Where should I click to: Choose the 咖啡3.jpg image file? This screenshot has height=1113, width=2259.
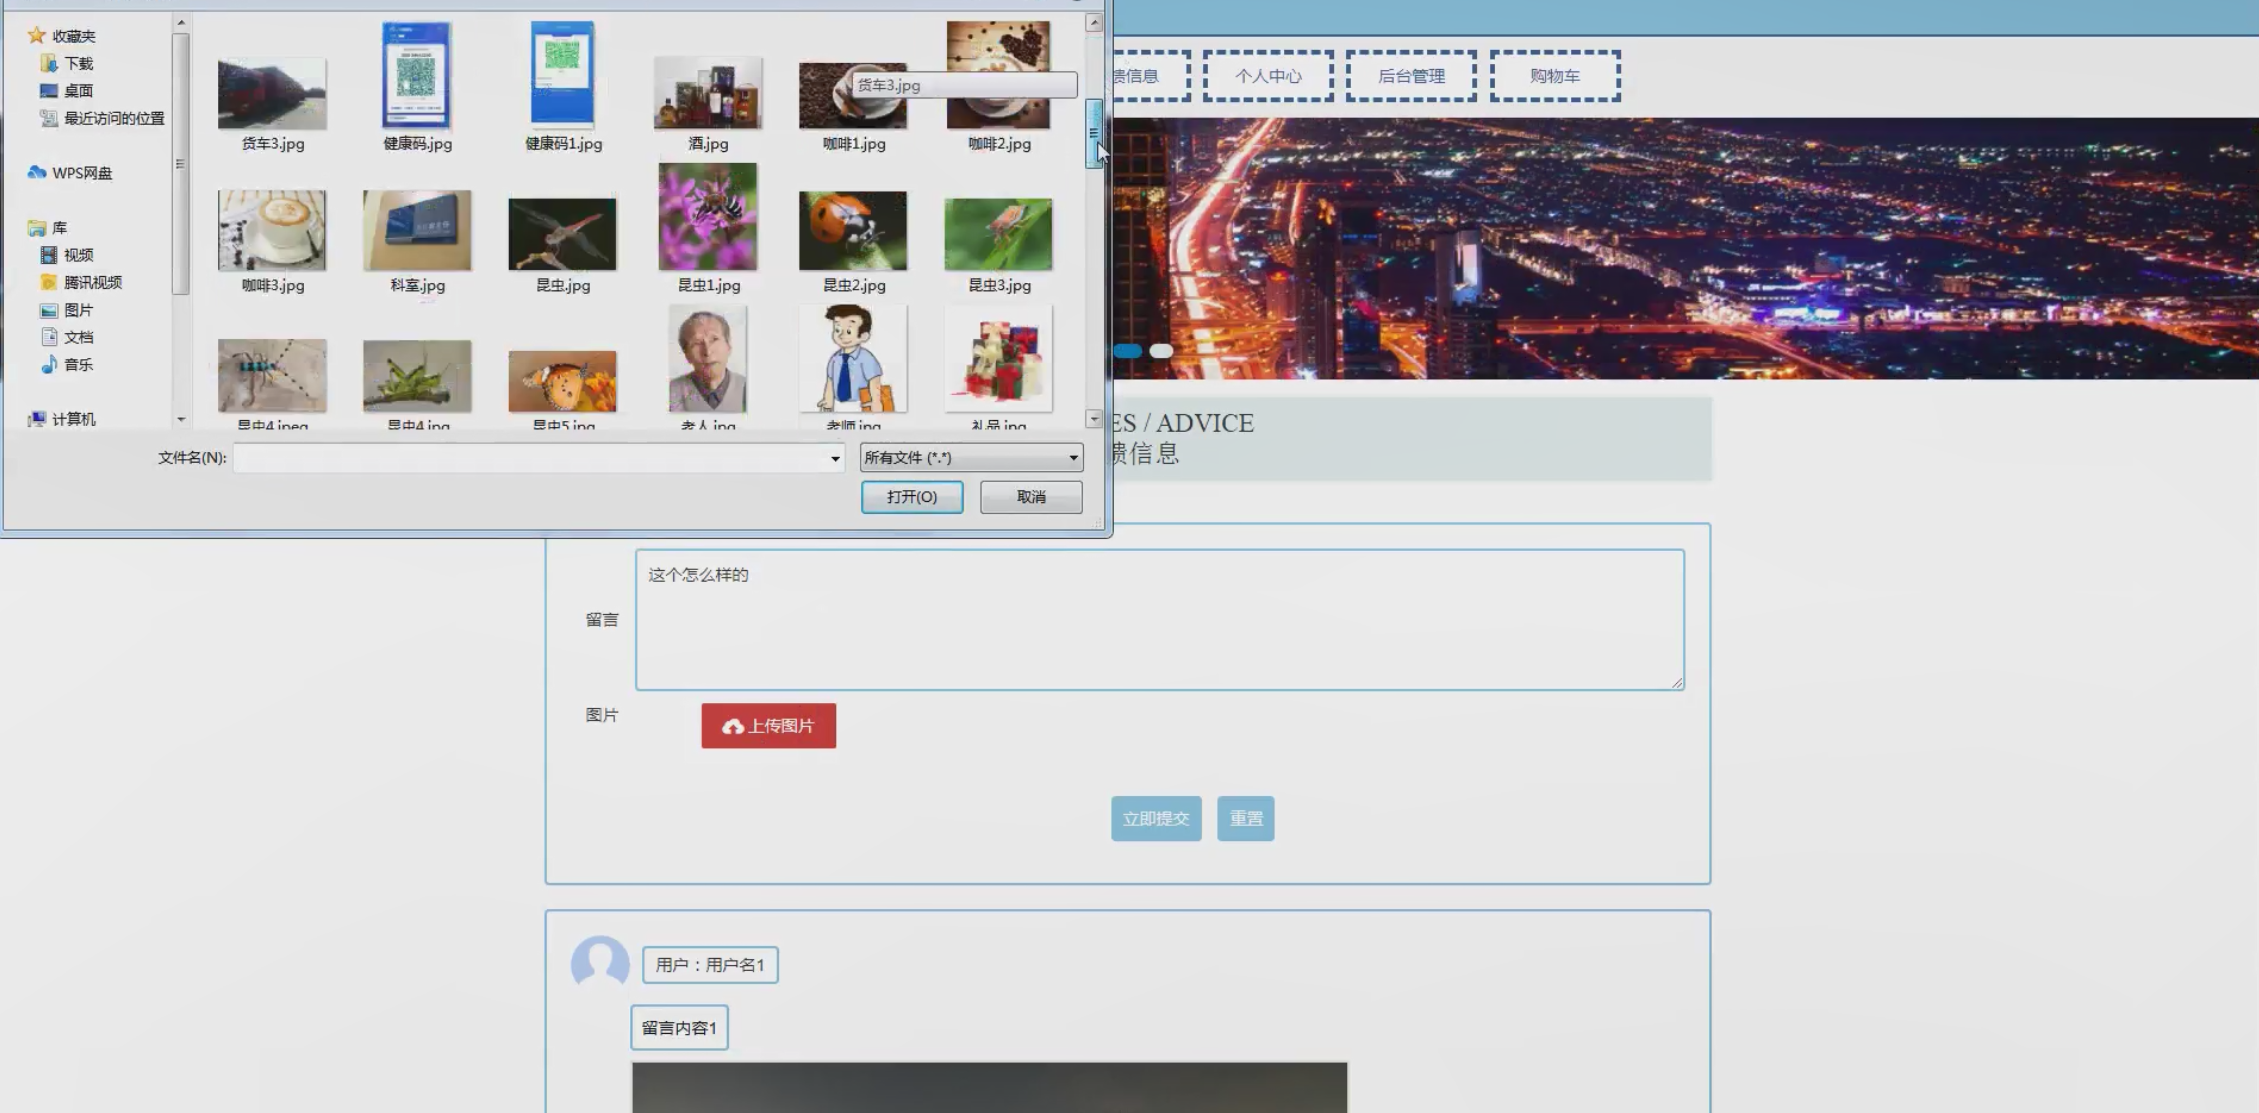[272, 231]
